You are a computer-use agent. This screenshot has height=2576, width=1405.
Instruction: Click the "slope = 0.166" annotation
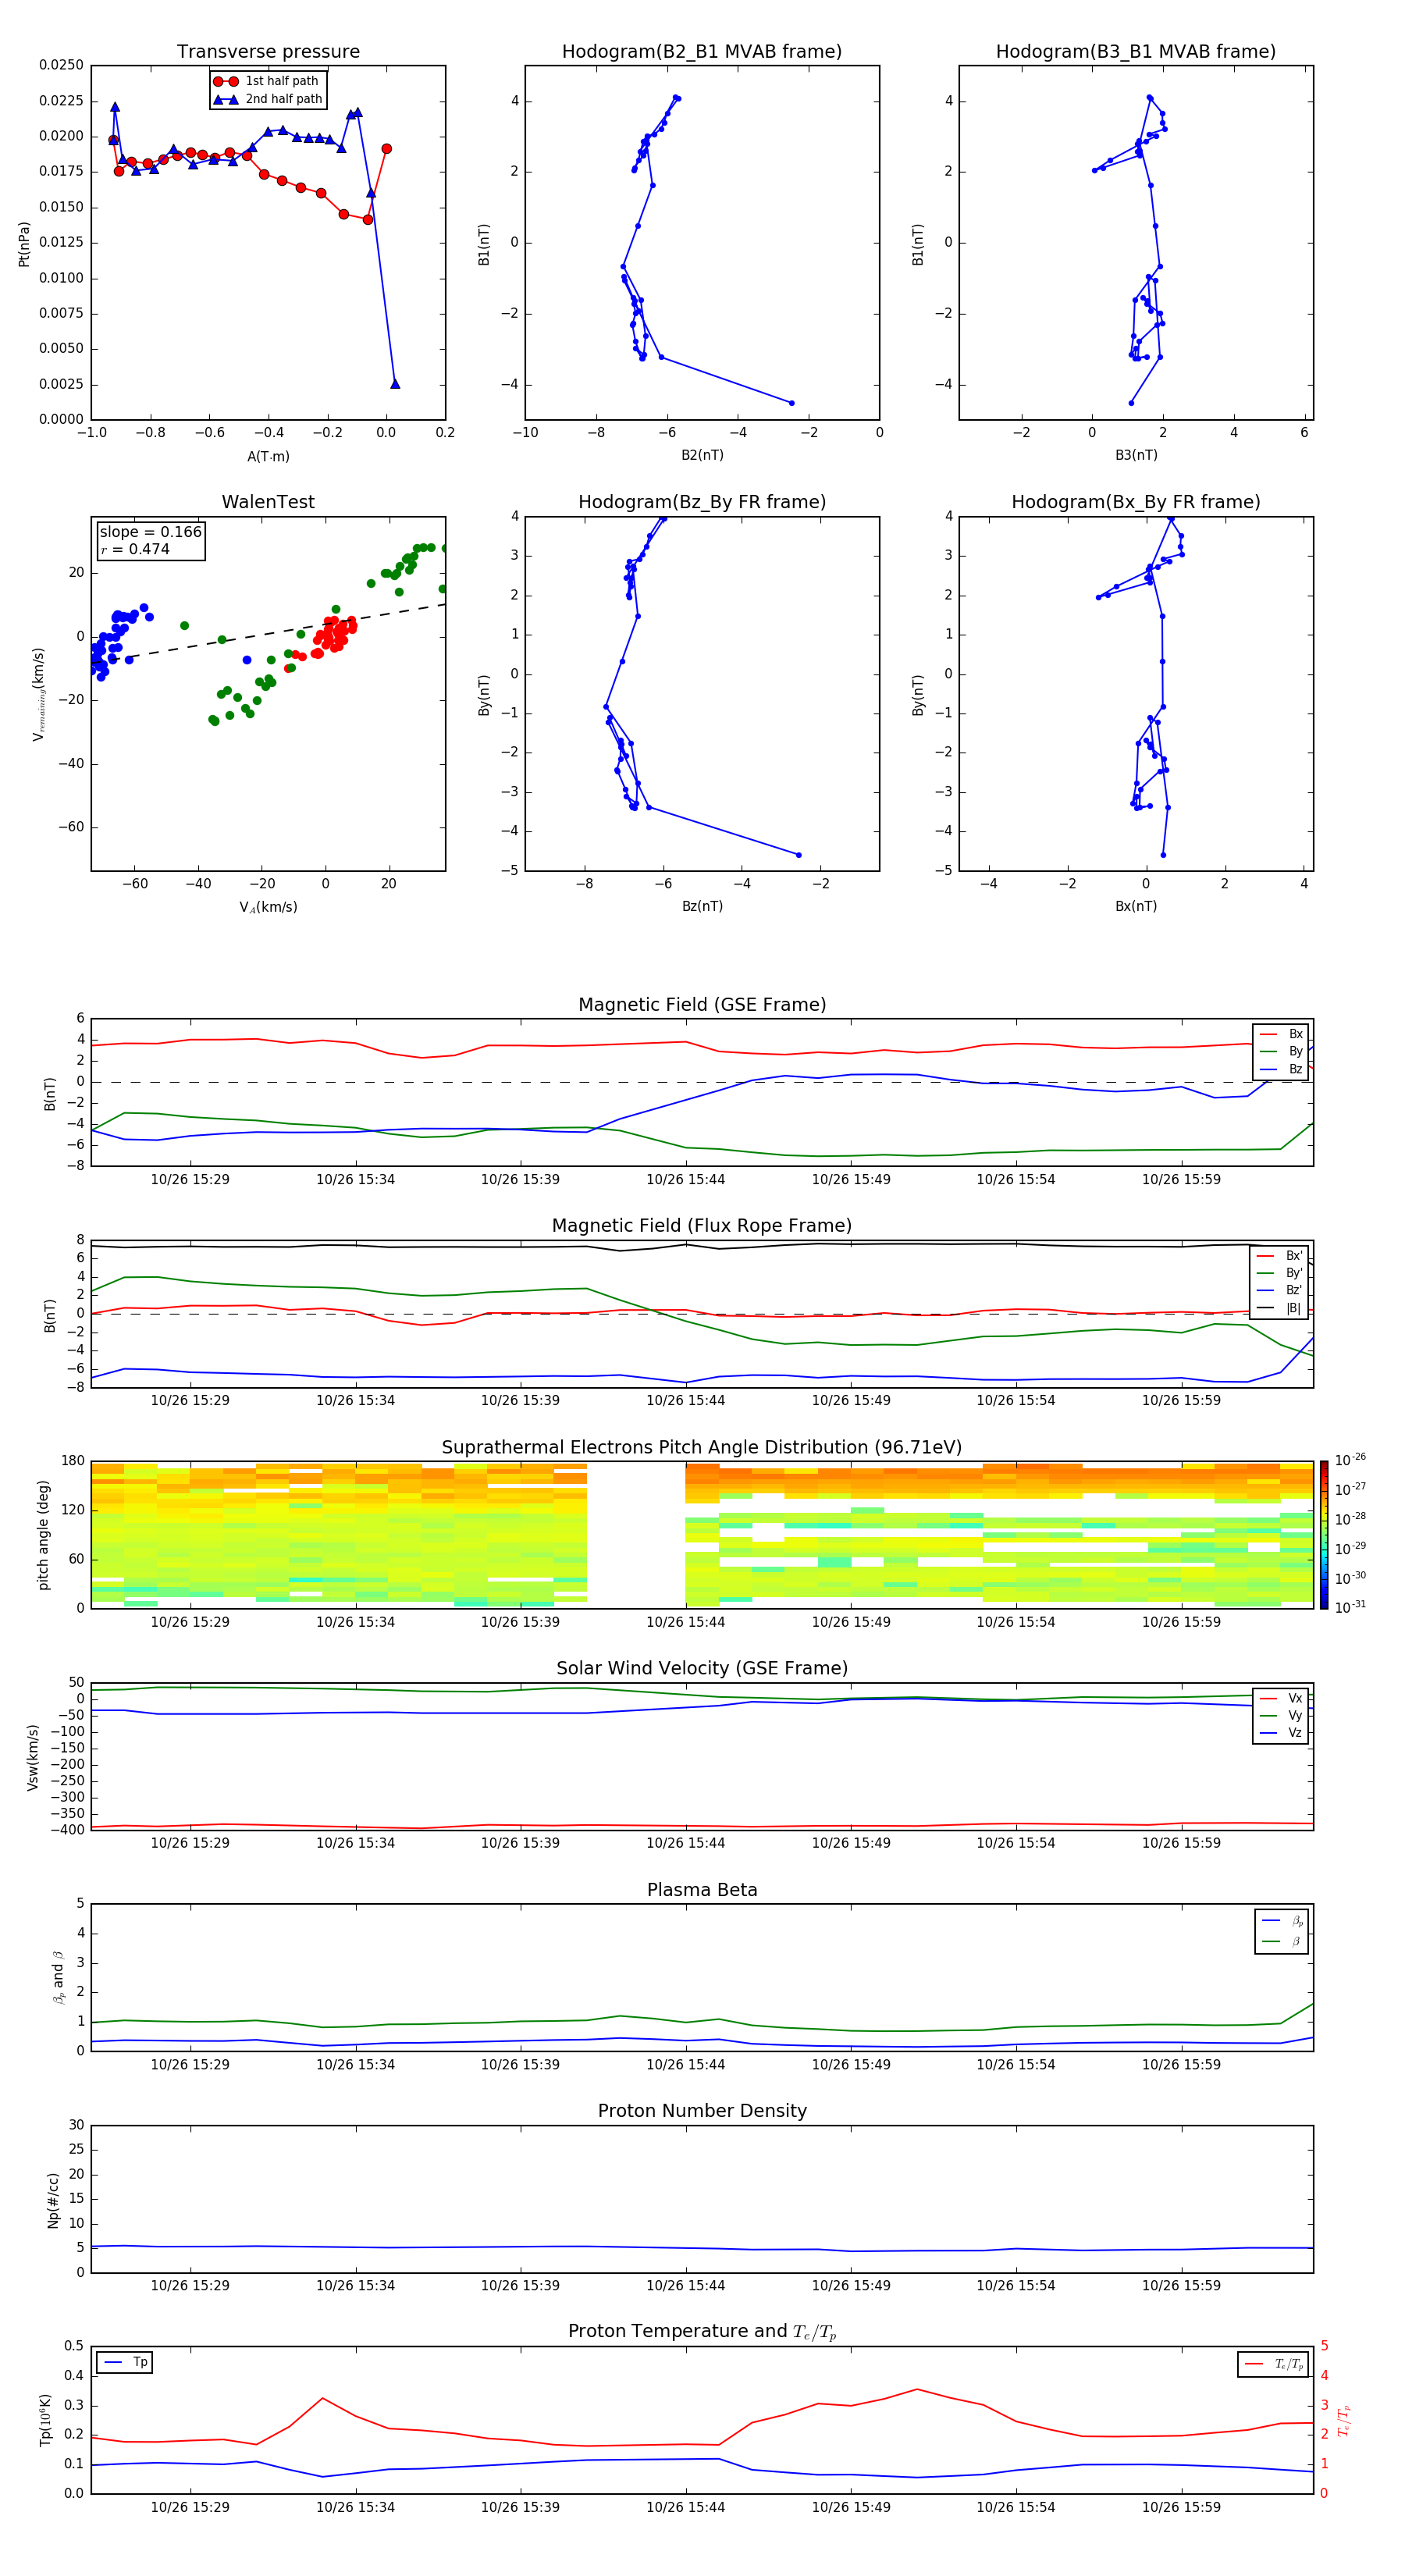150,532
